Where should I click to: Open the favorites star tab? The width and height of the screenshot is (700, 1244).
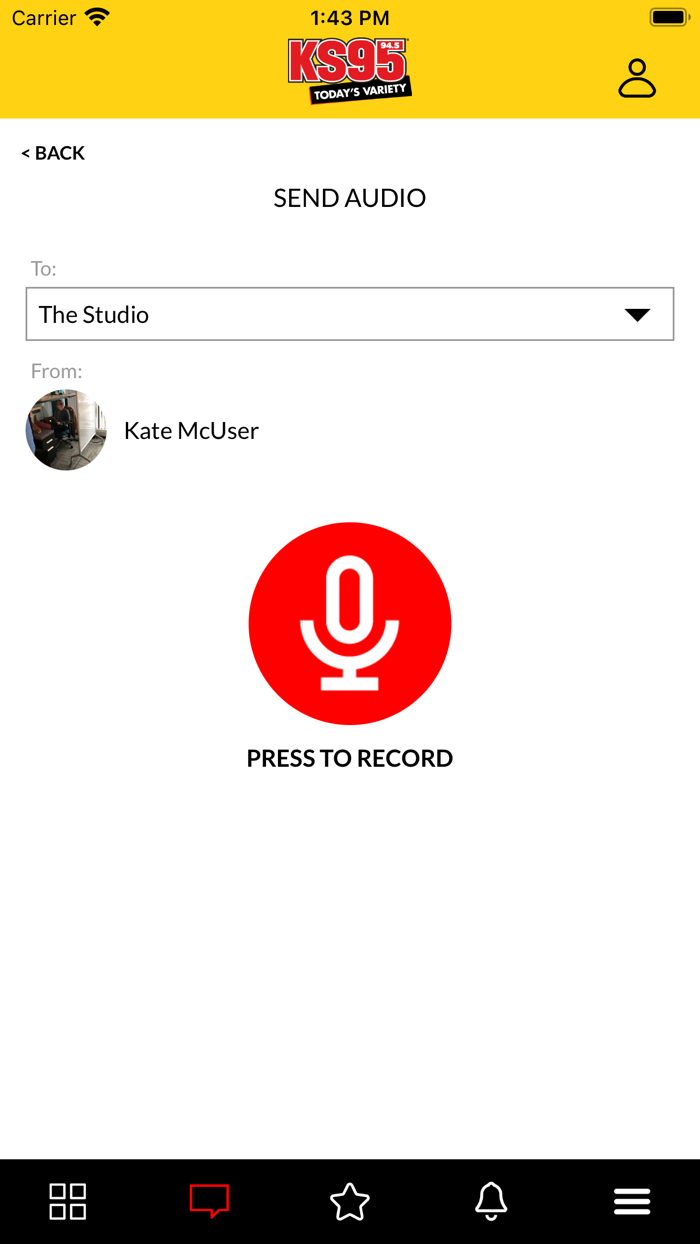click(x=350, y=1201)
